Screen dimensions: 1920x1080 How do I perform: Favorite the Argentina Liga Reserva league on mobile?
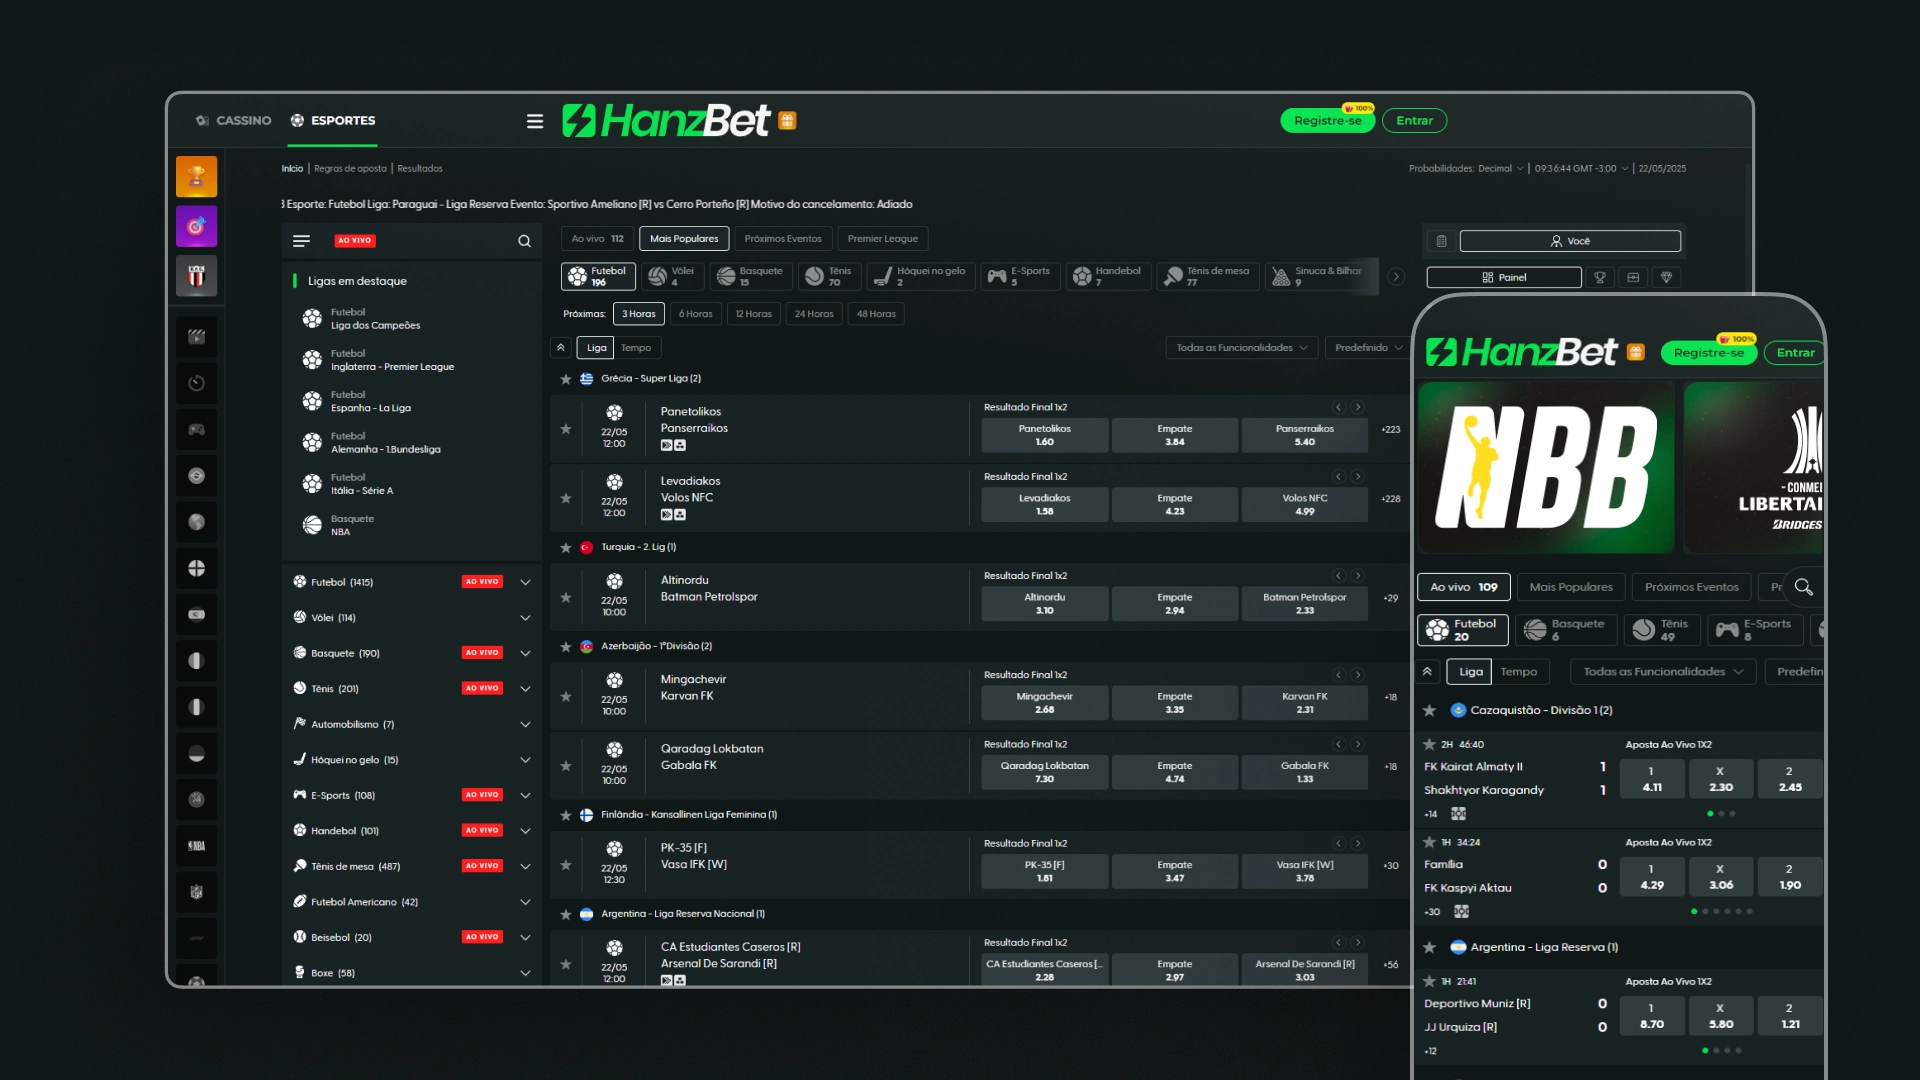click(x=1430, y=947)
